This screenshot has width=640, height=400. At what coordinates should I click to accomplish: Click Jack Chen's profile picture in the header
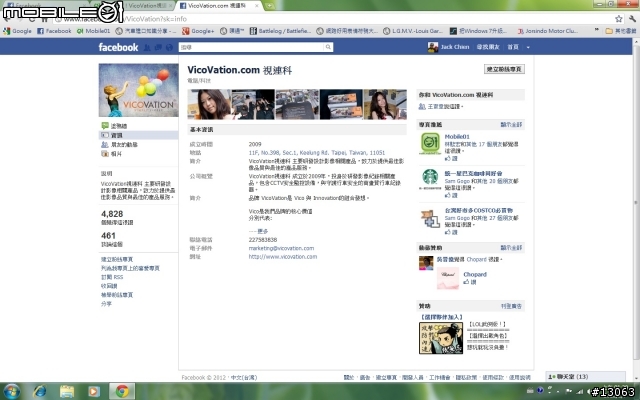[433, 47]
